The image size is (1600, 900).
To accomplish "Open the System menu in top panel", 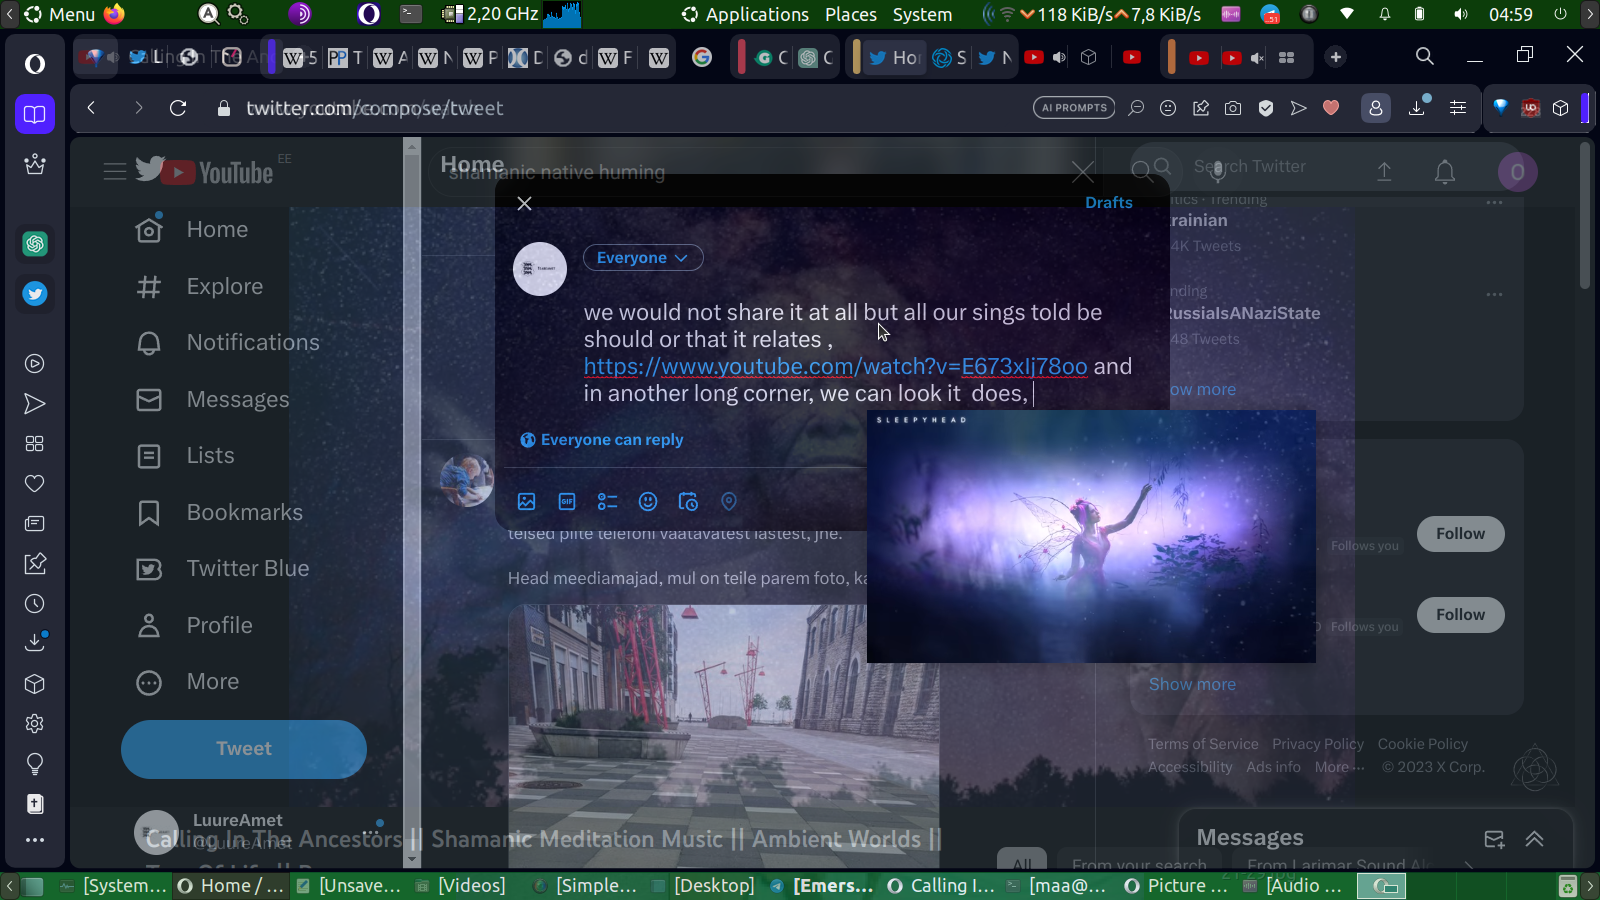I will click(x=922, y=14).
